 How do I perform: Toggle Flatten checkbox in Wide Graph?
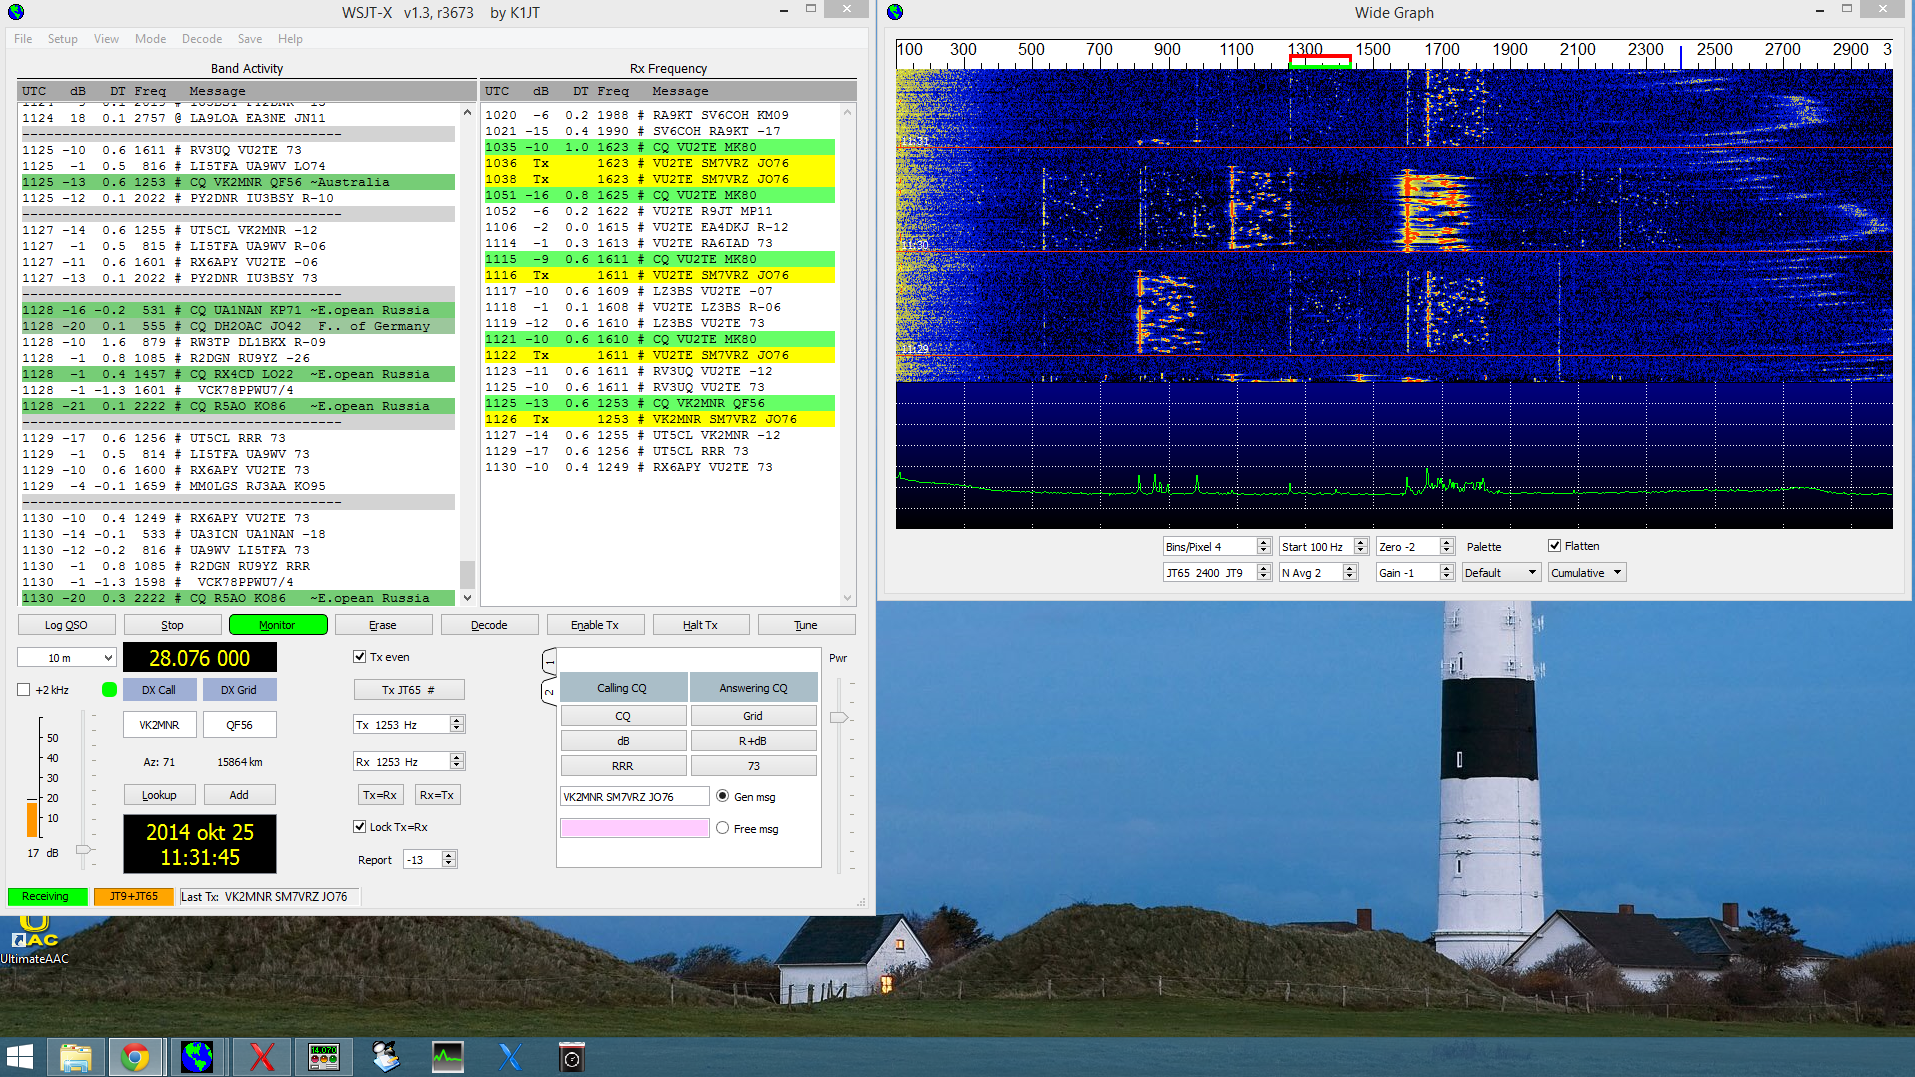click(x=1555, y=546)
